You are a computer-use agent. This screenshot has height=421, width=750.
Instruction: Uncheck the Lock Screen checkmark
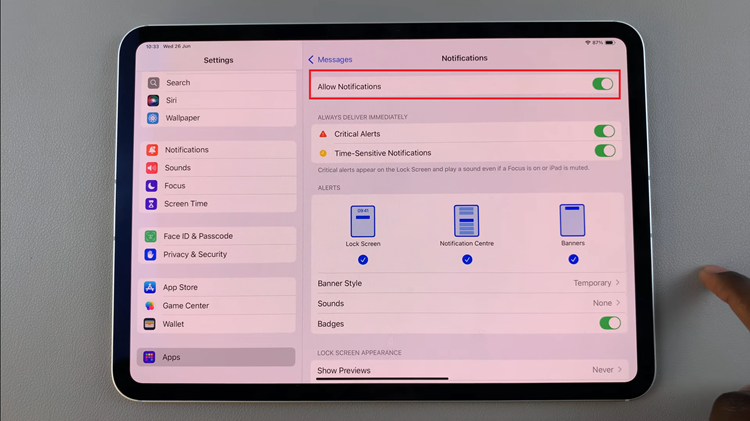[x=363, y=260]
